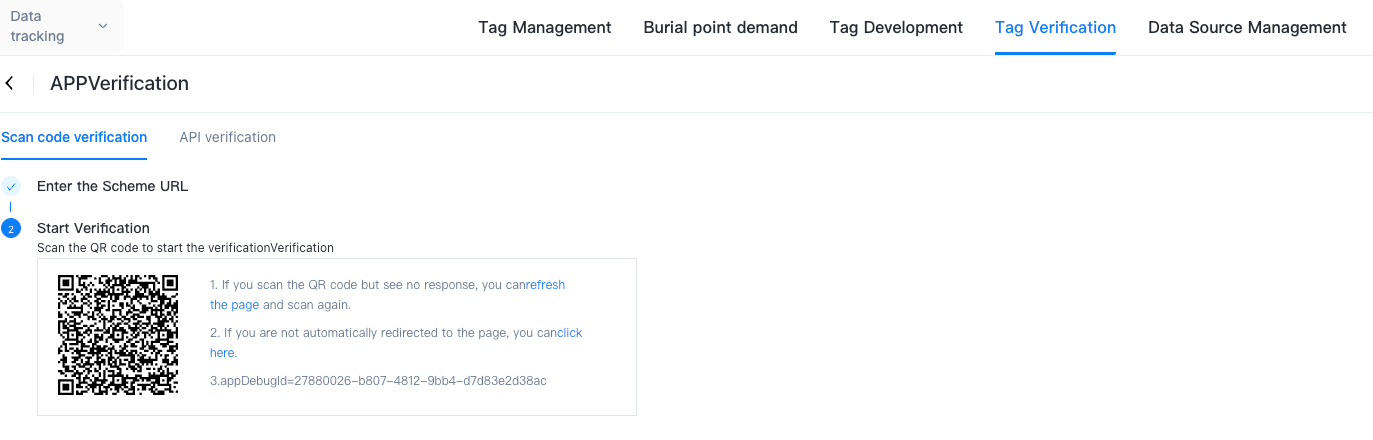1373x440 pixels.
Task: Click the 'Scan the QR code' subtitle
Action: pyautogui.click(x=185, y=247)
